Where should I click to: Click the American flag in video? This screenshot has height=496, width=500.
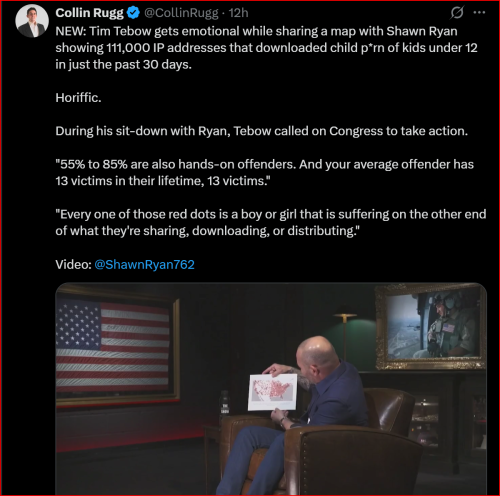[x=115, y=345]
